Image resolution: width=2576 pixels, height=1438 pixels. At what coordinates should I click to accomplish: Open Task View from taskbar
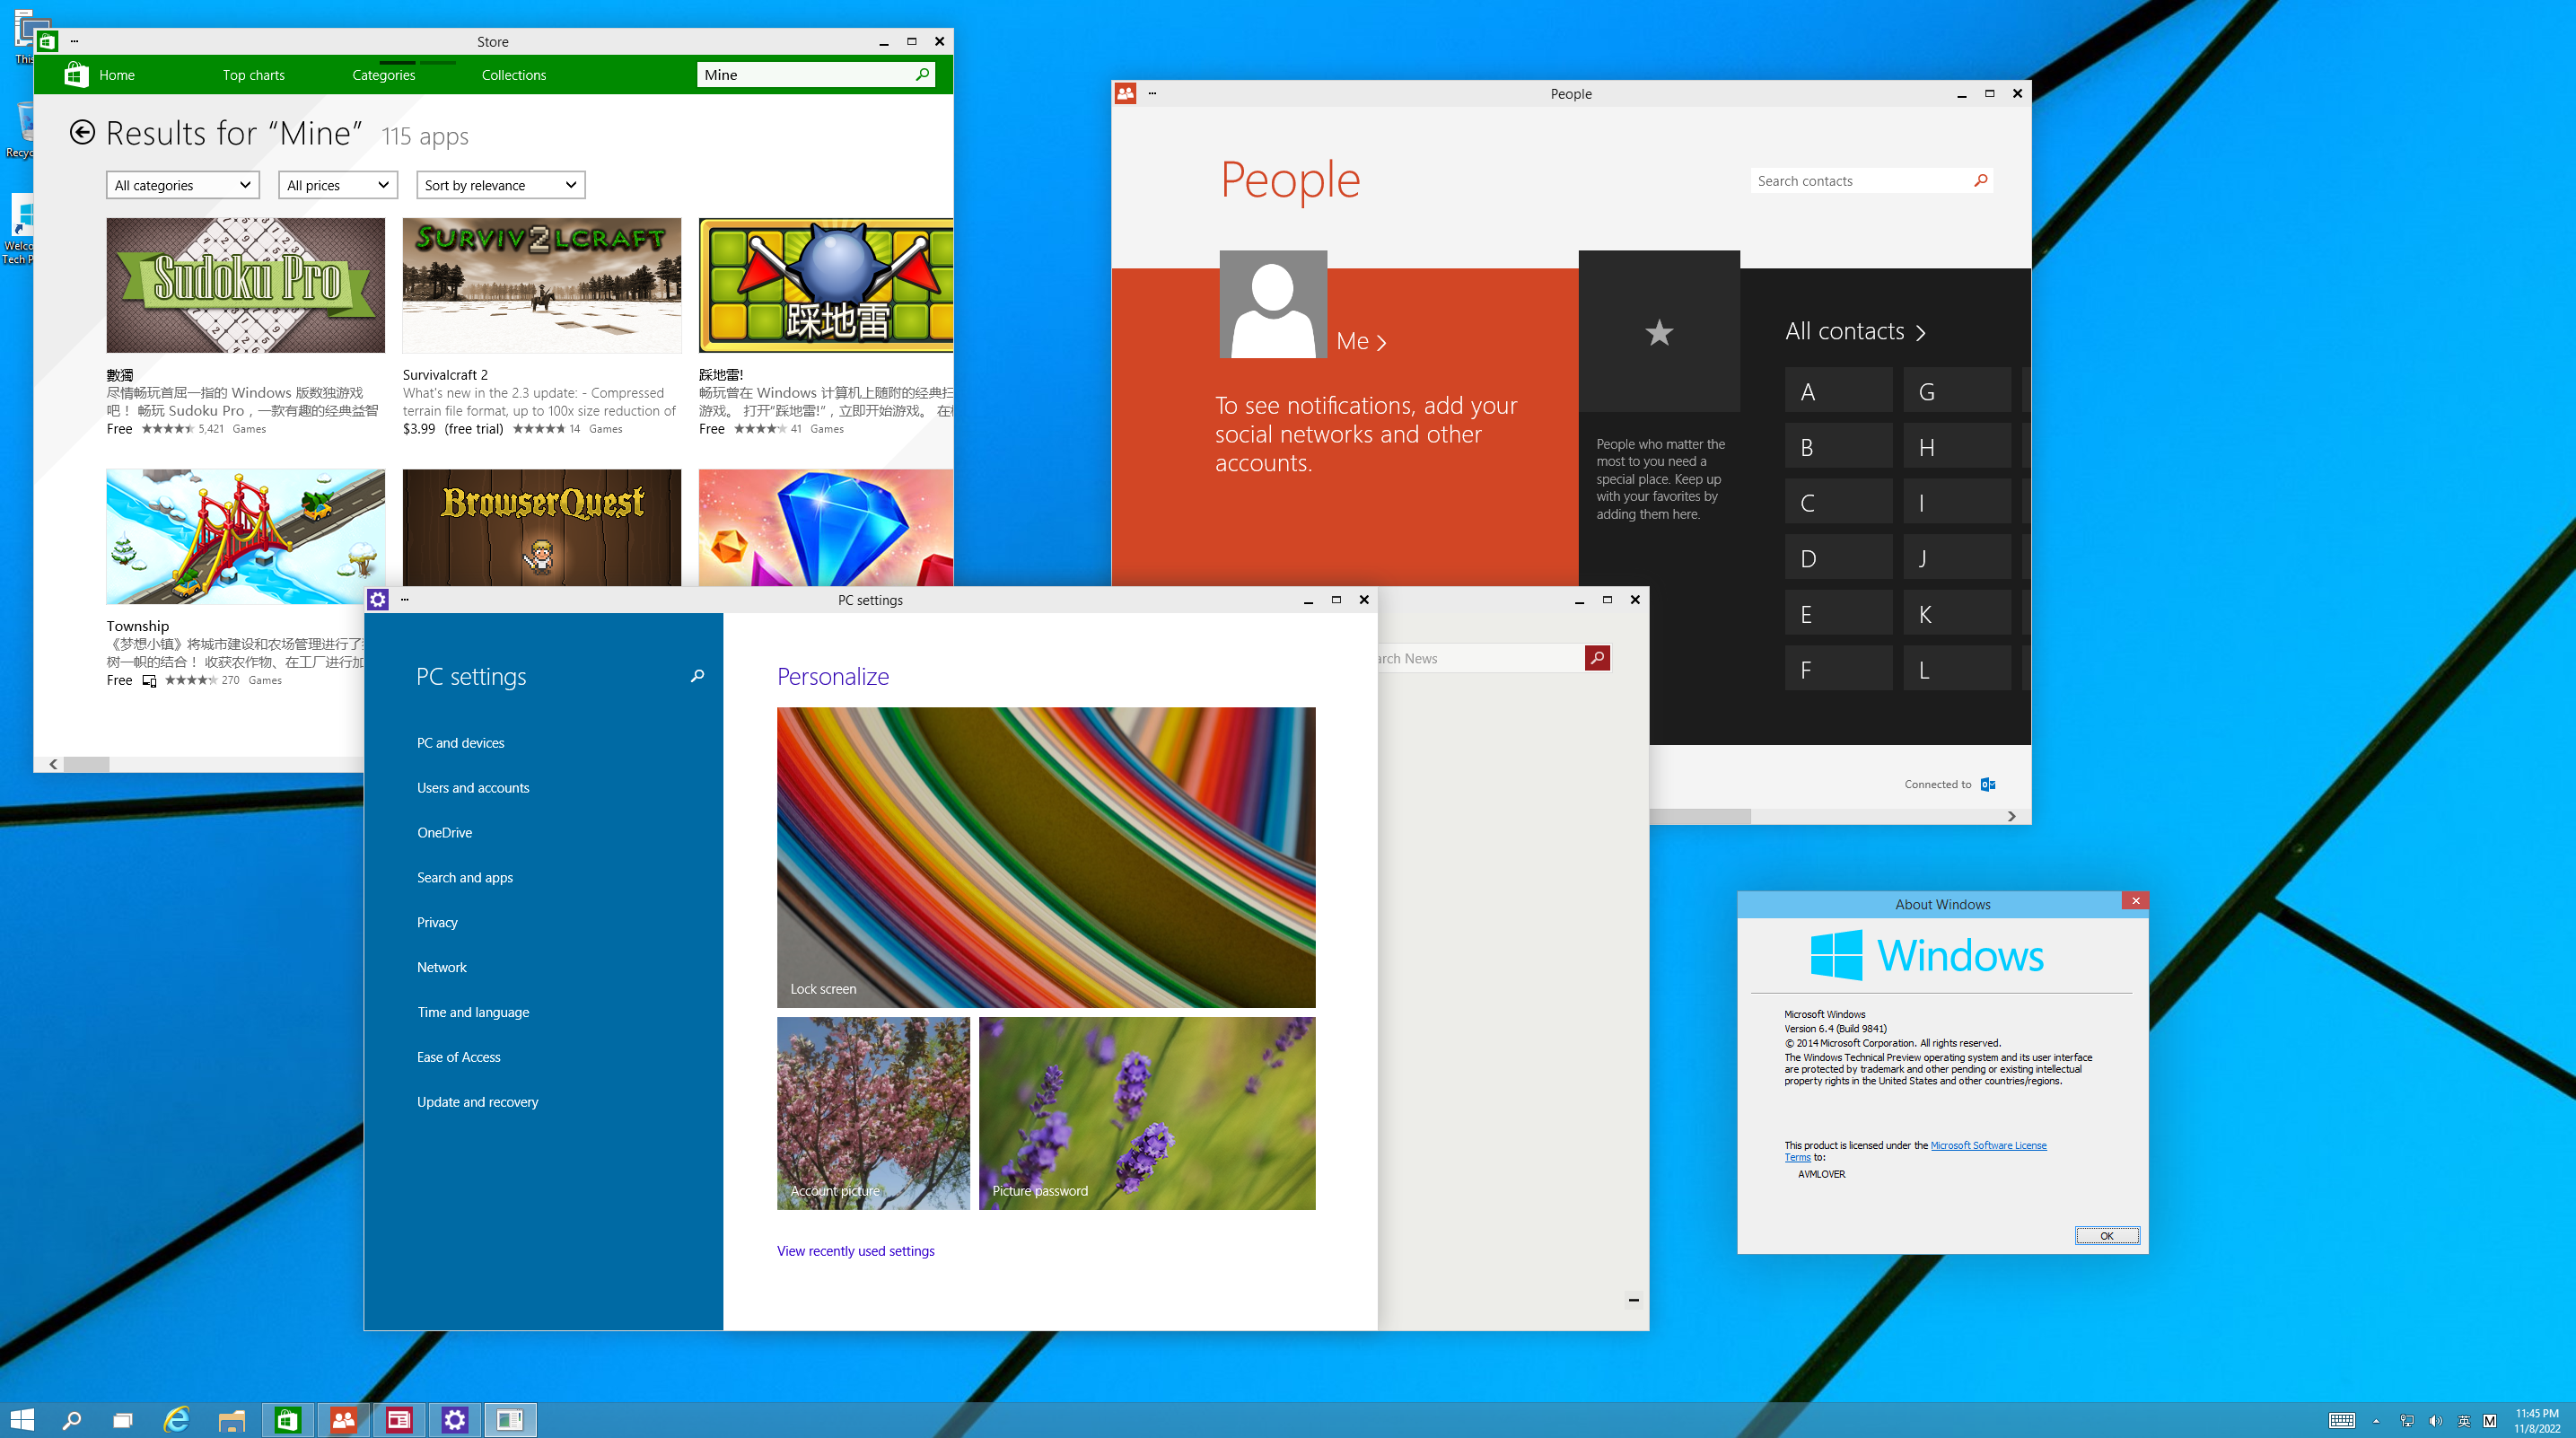click(x=123, y=1419)
